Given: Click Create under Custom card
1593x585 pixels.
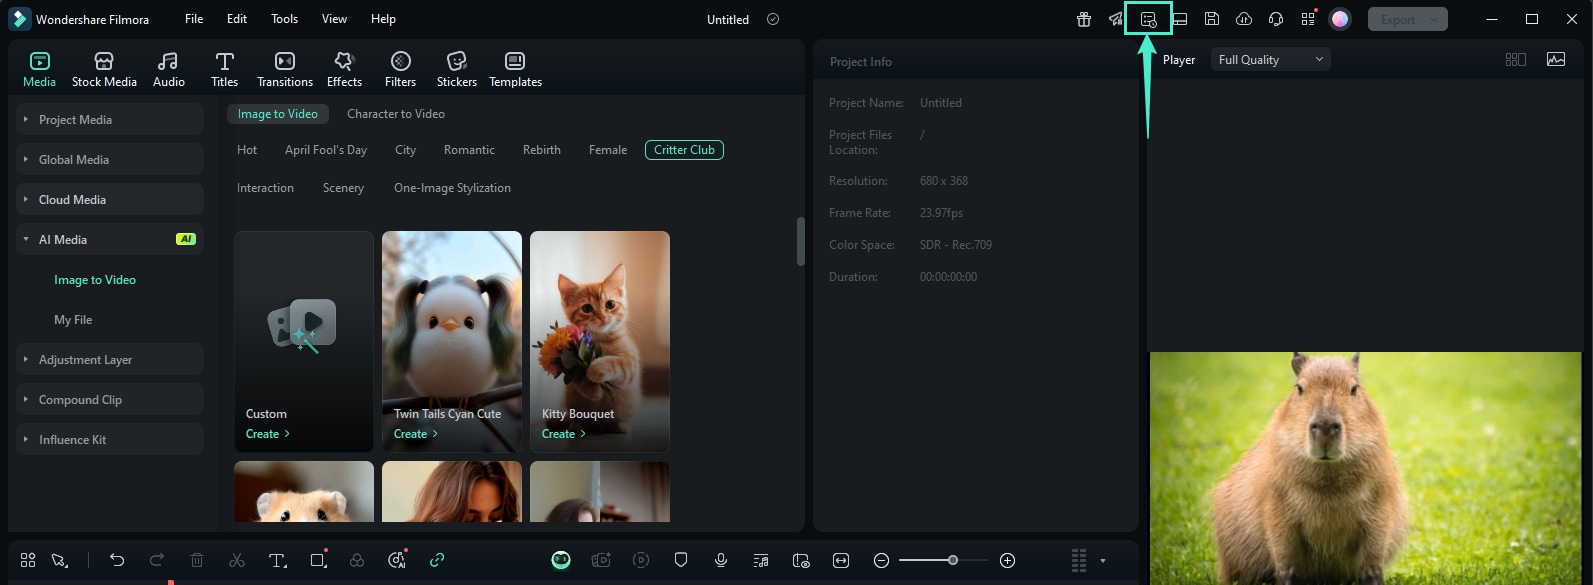Looking at the screenshot, I should tap(268, 434).
